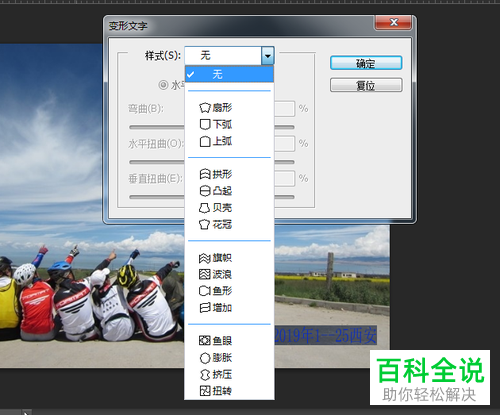Choose 鱼形 text warp option
The image size is (500, 415).
click(x=229, y=291)
